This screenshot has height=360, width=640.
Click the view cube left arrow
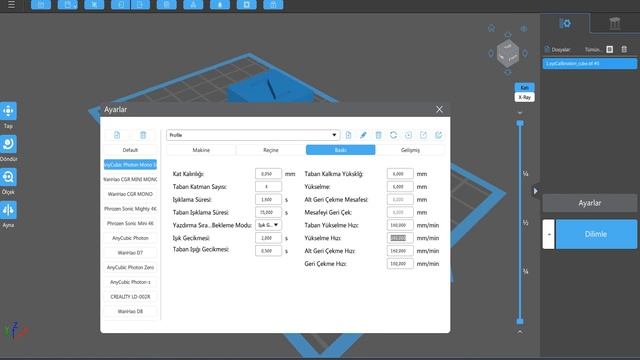pyautogui.click(x=491, y=53)
